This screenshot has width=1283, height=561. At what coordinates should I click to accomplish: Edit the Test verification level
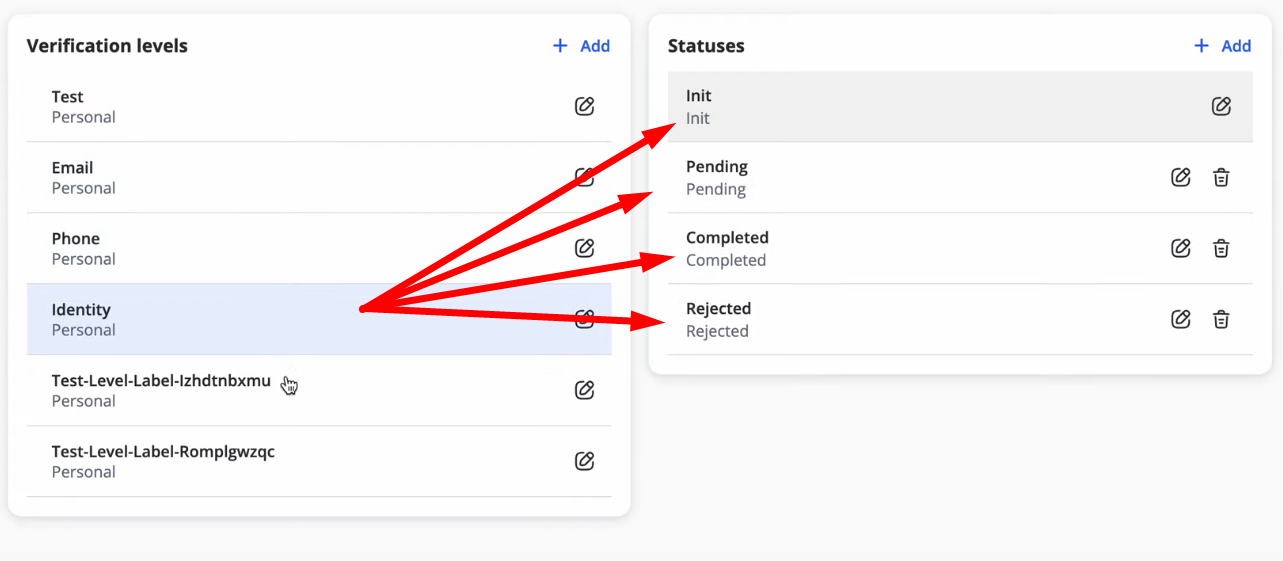[x=585, y=106]
